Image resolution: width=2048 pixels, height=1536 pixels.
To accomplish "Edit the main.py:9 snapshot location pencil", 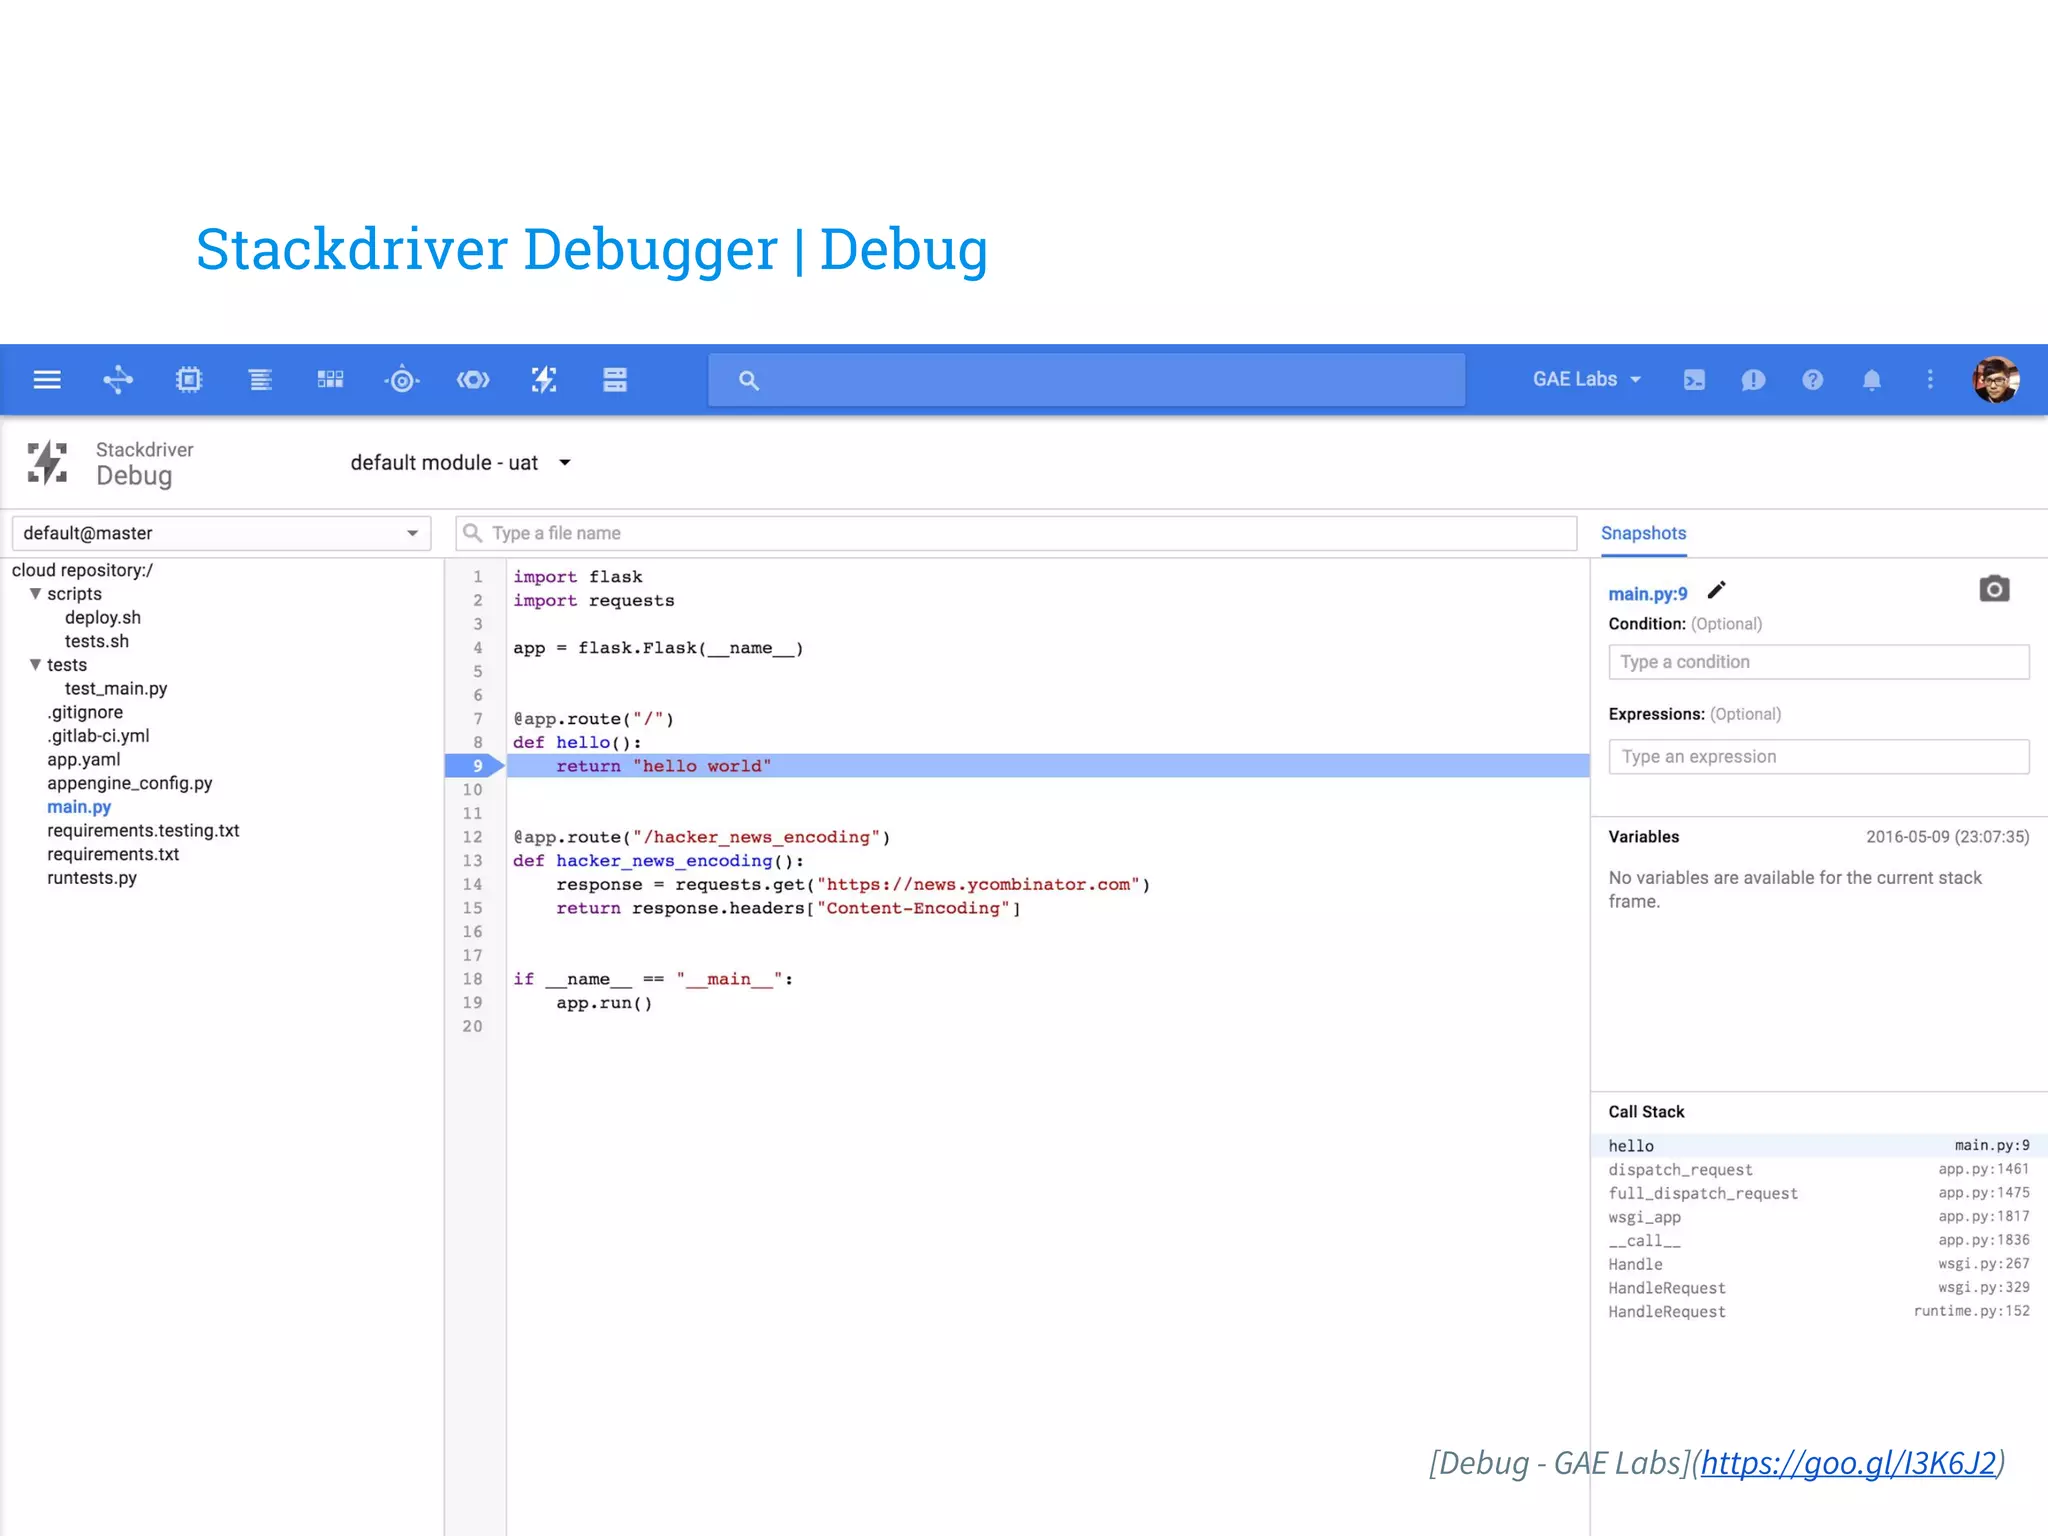I will tap(1716, 590).
